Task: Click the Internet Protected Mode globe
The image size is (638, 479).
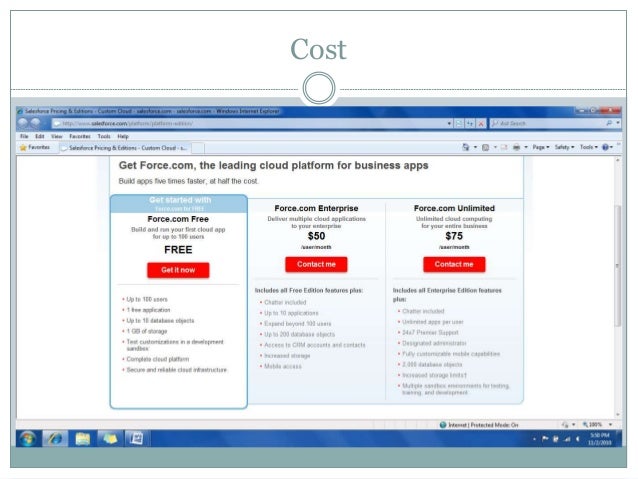Action: tap(443, 425)
